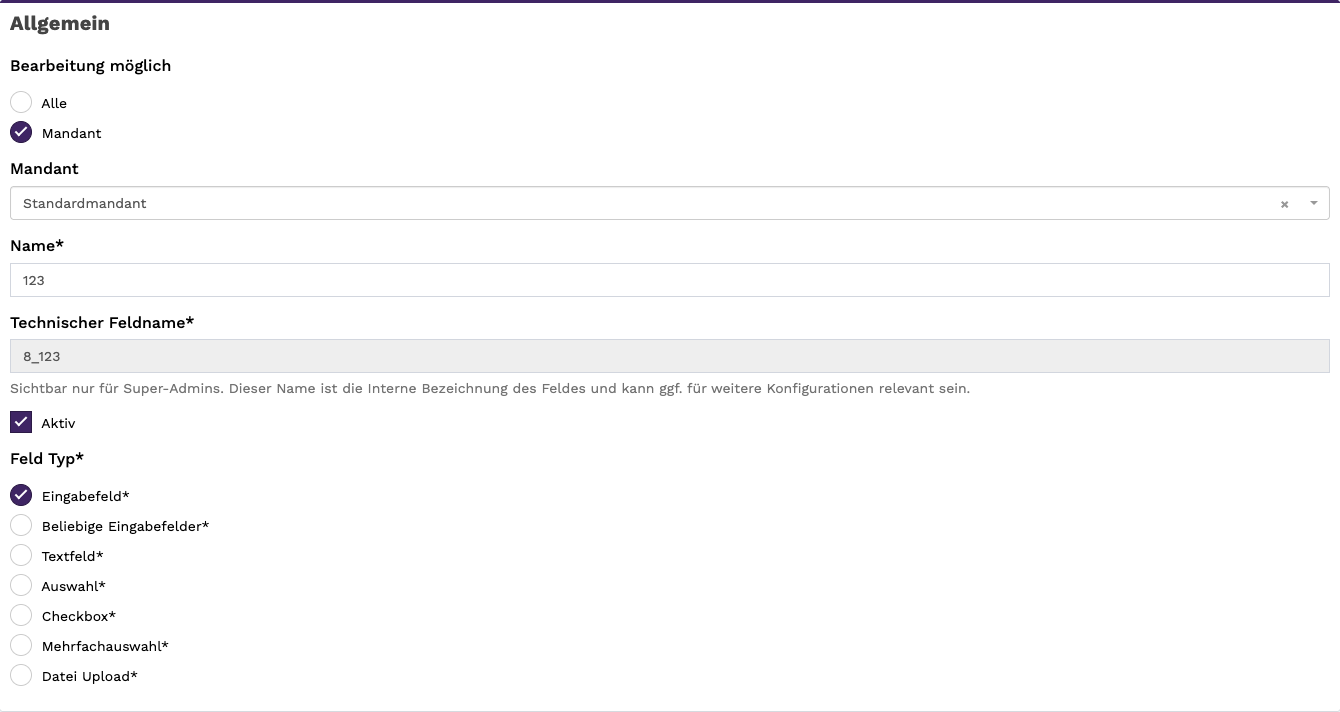
Task: Click into the Name input field
Action: pyautogui.click(x=670, y=280)
